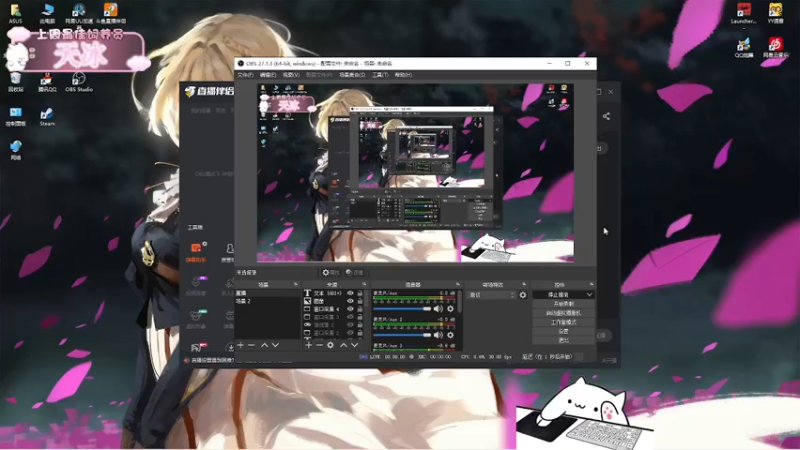
Task: Toggle visibility eye of 窗口采集 2 source
Action: (x=350, y=333)
